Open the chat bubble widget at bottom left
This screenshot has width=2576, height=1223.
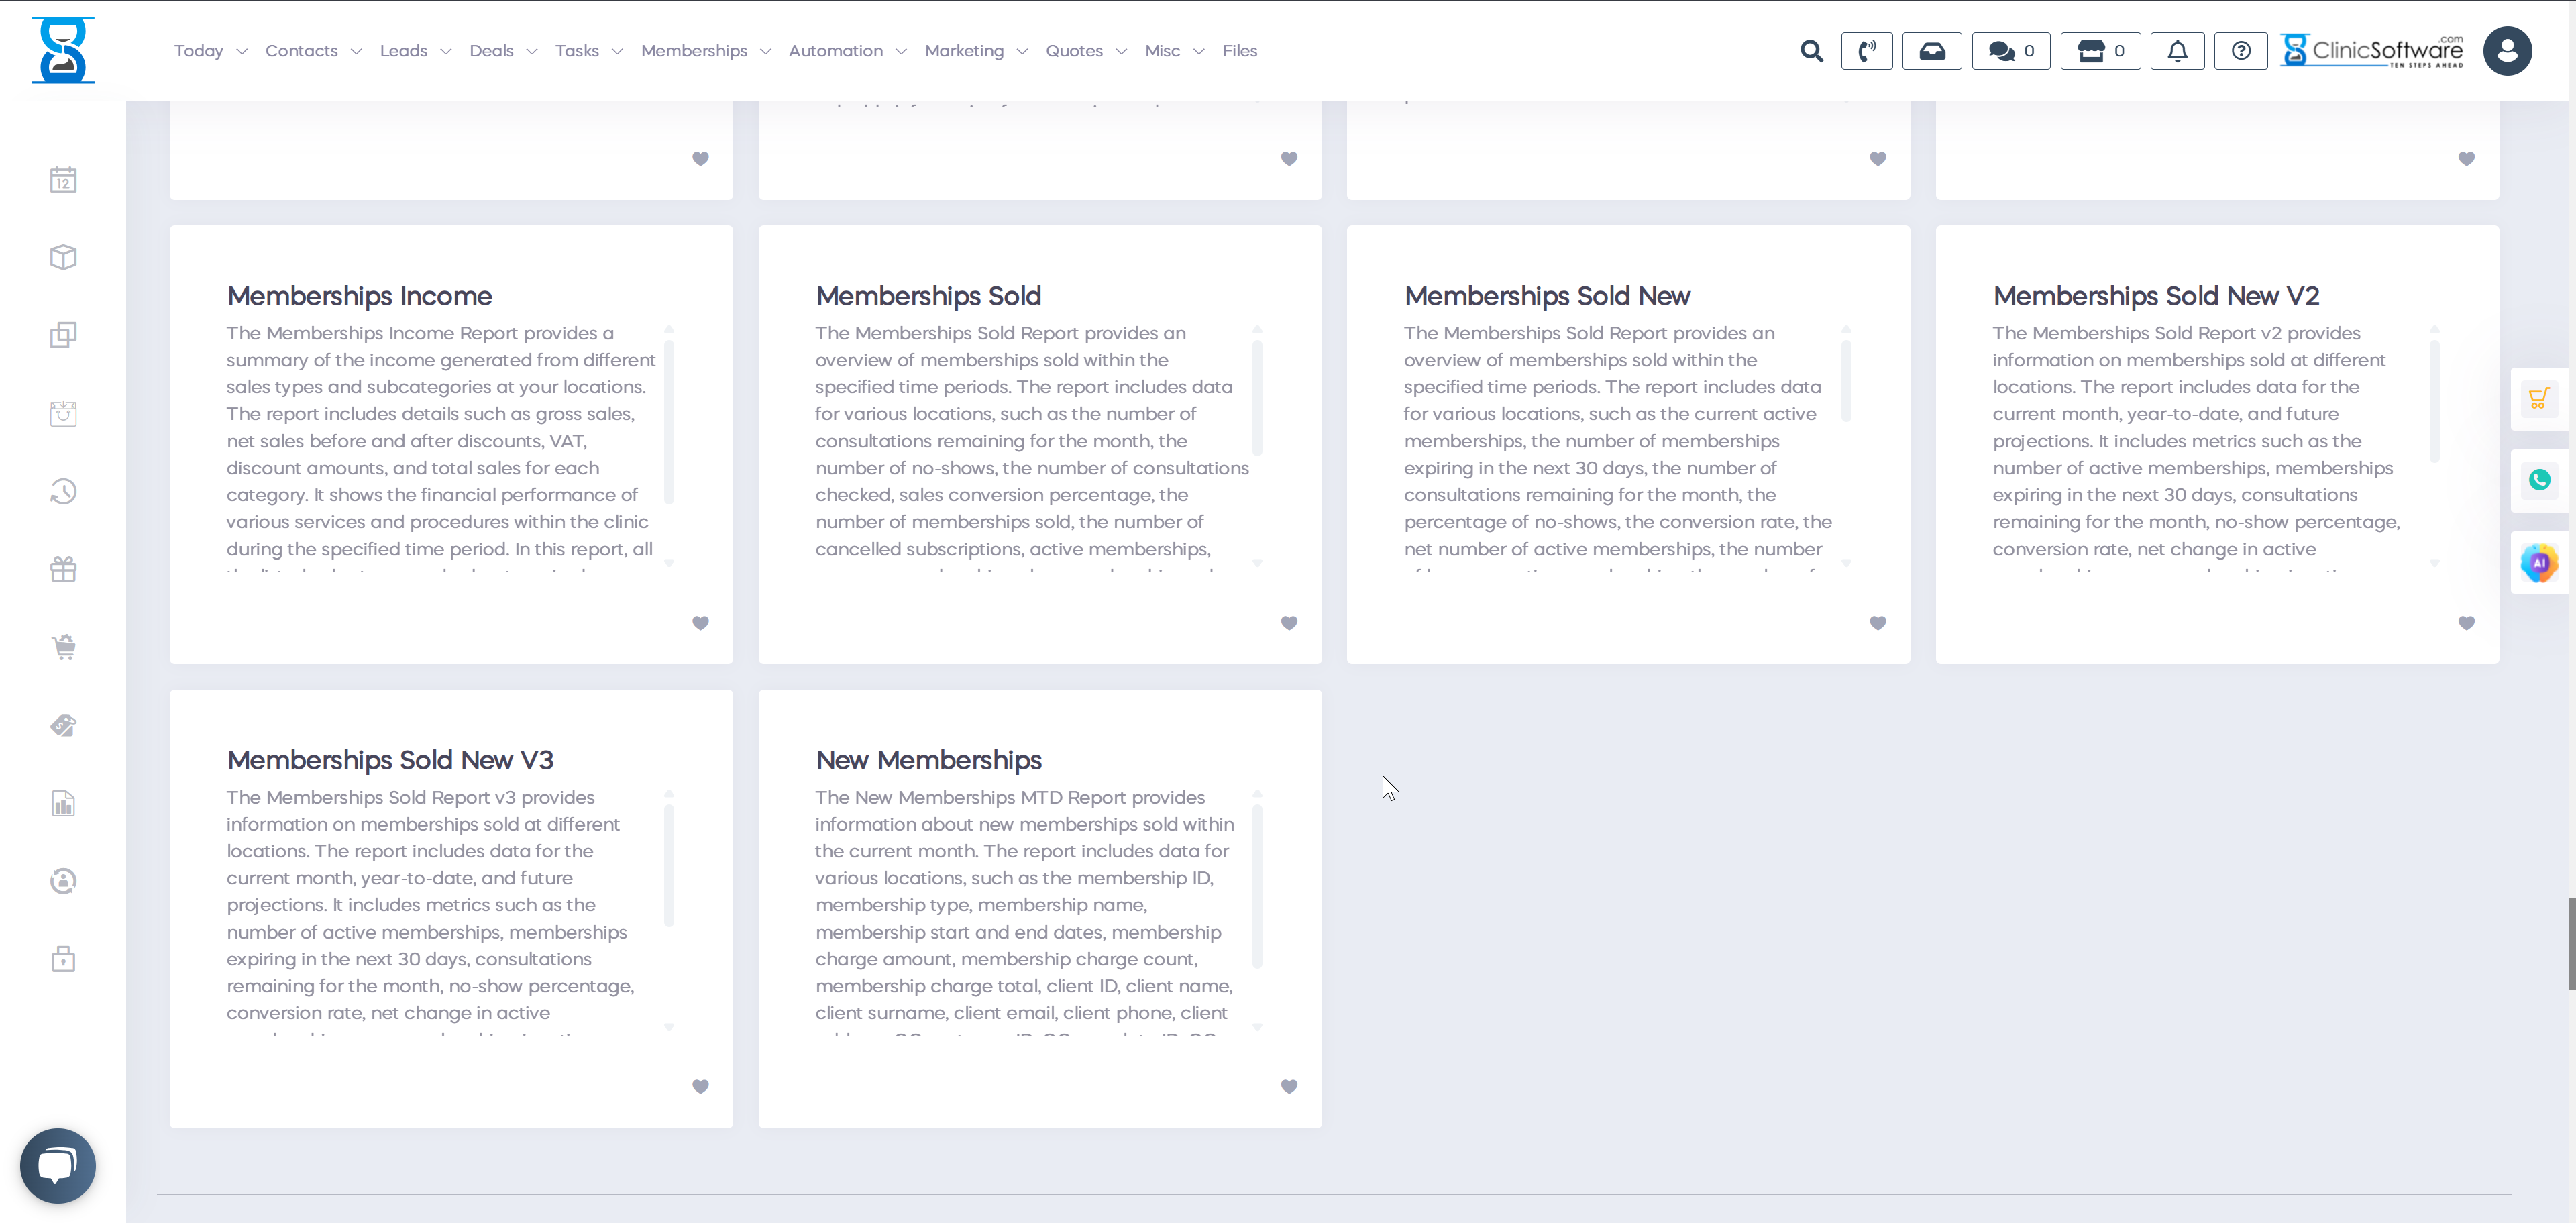[57, 1165]
